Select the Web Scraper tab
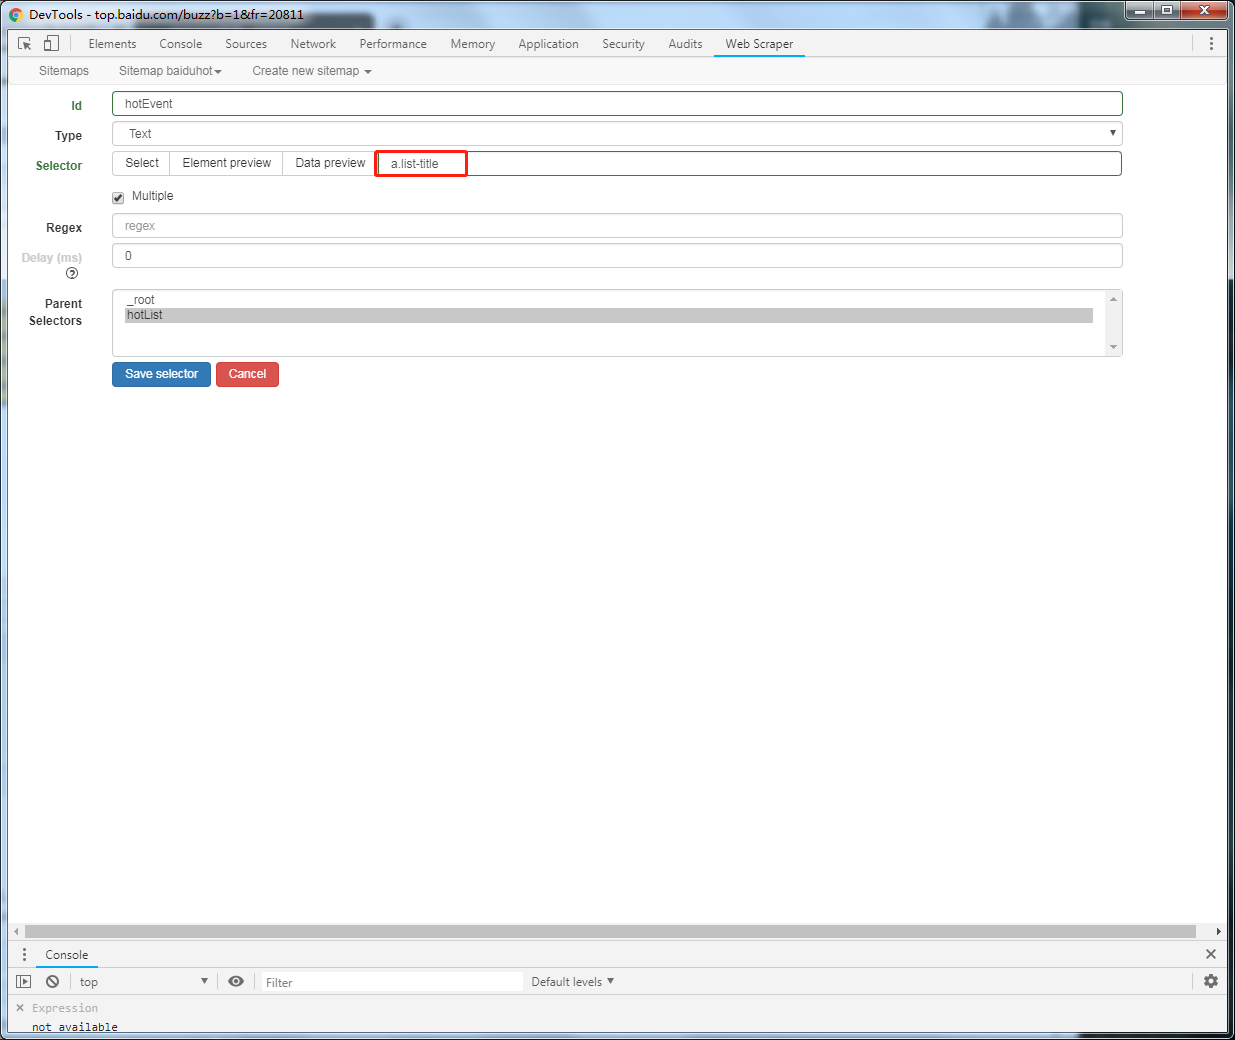 [759, 44]
